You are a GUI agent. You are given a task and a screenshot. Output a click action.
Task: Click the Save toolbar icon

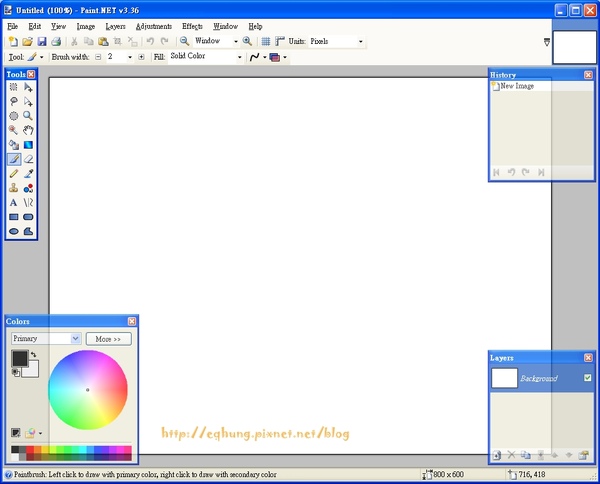(42, 41)
